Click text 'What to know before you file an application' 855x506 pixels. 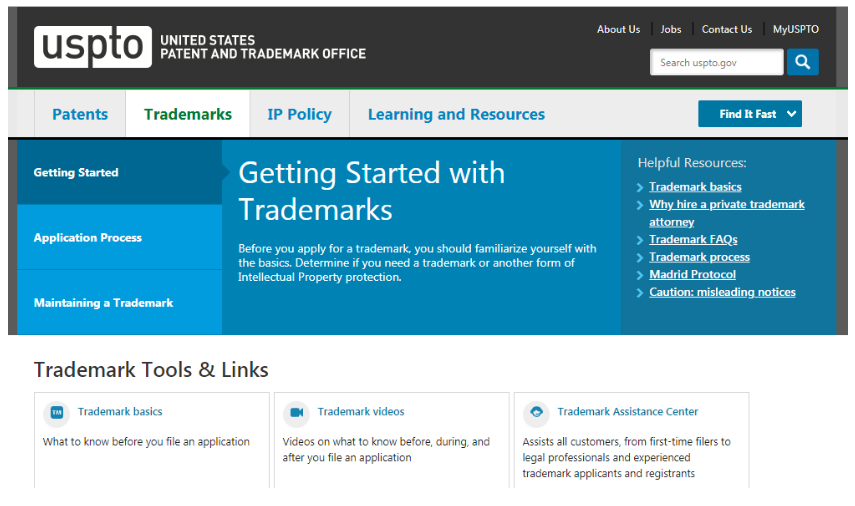(x=146, y=442)
